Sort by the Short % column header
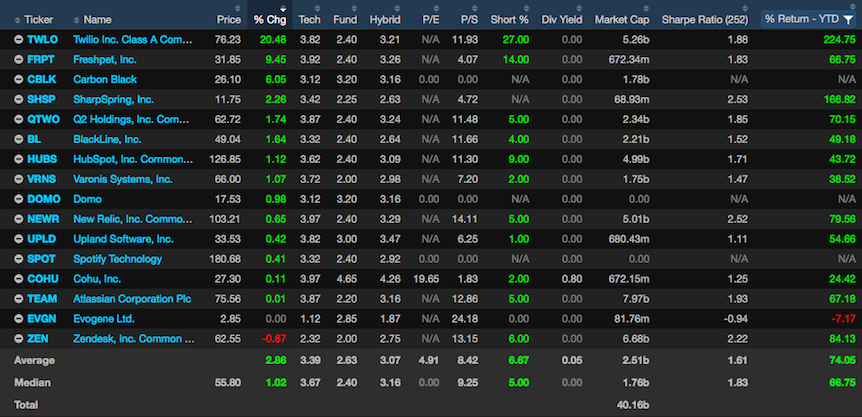 pos(510,20)
